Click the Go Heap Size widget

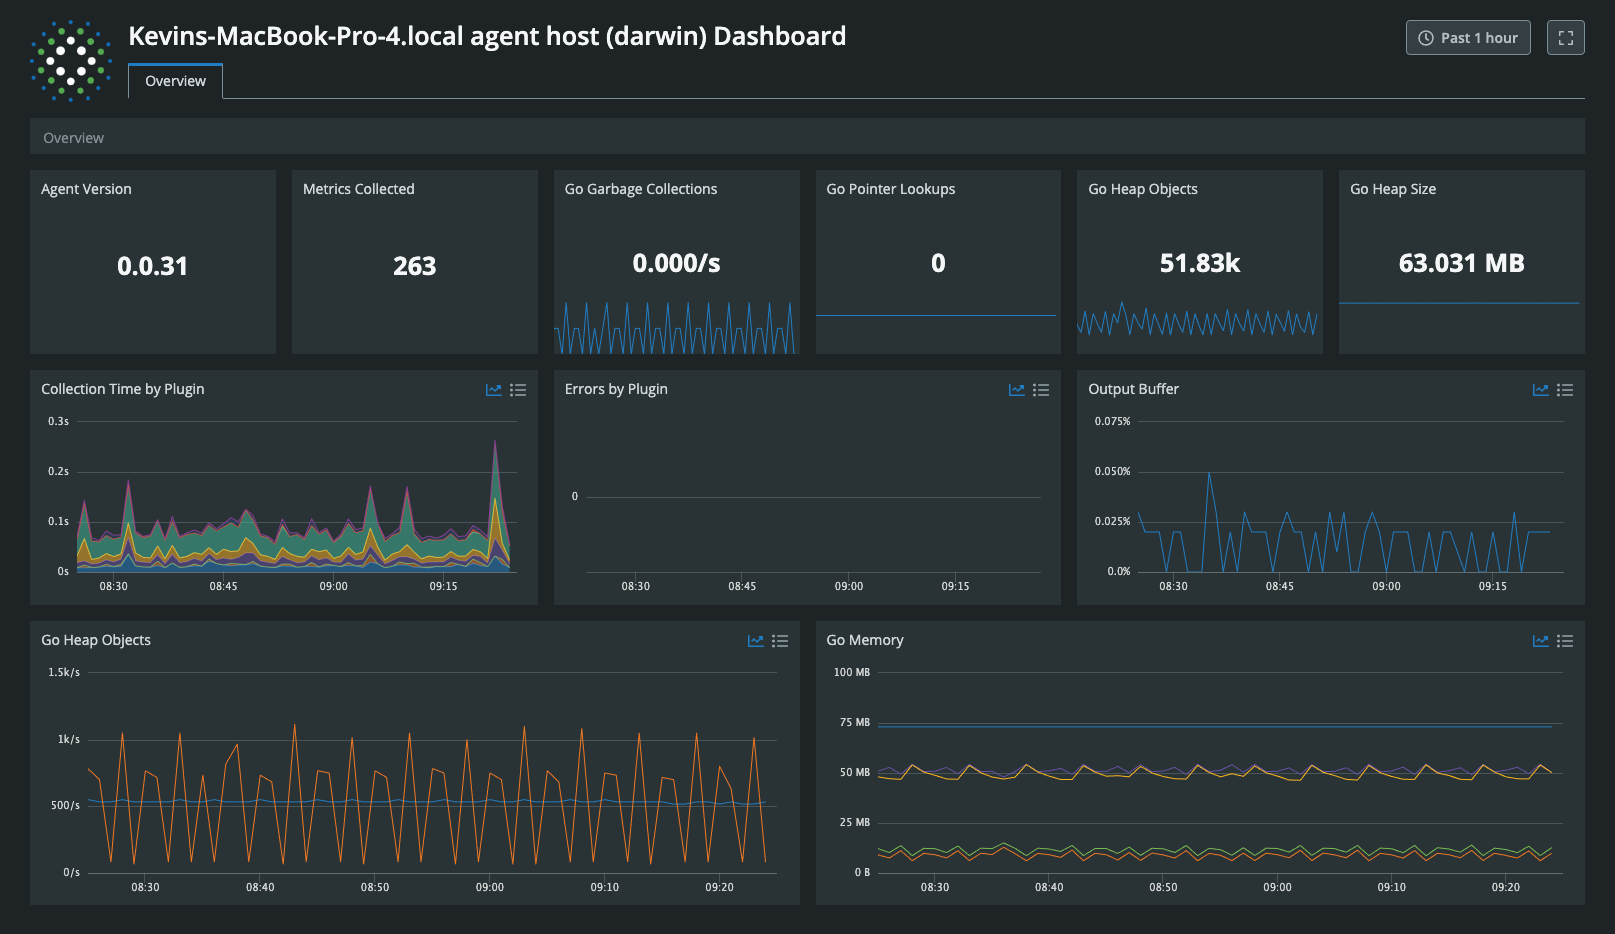pyautogui.click(x=1460, y=262)
